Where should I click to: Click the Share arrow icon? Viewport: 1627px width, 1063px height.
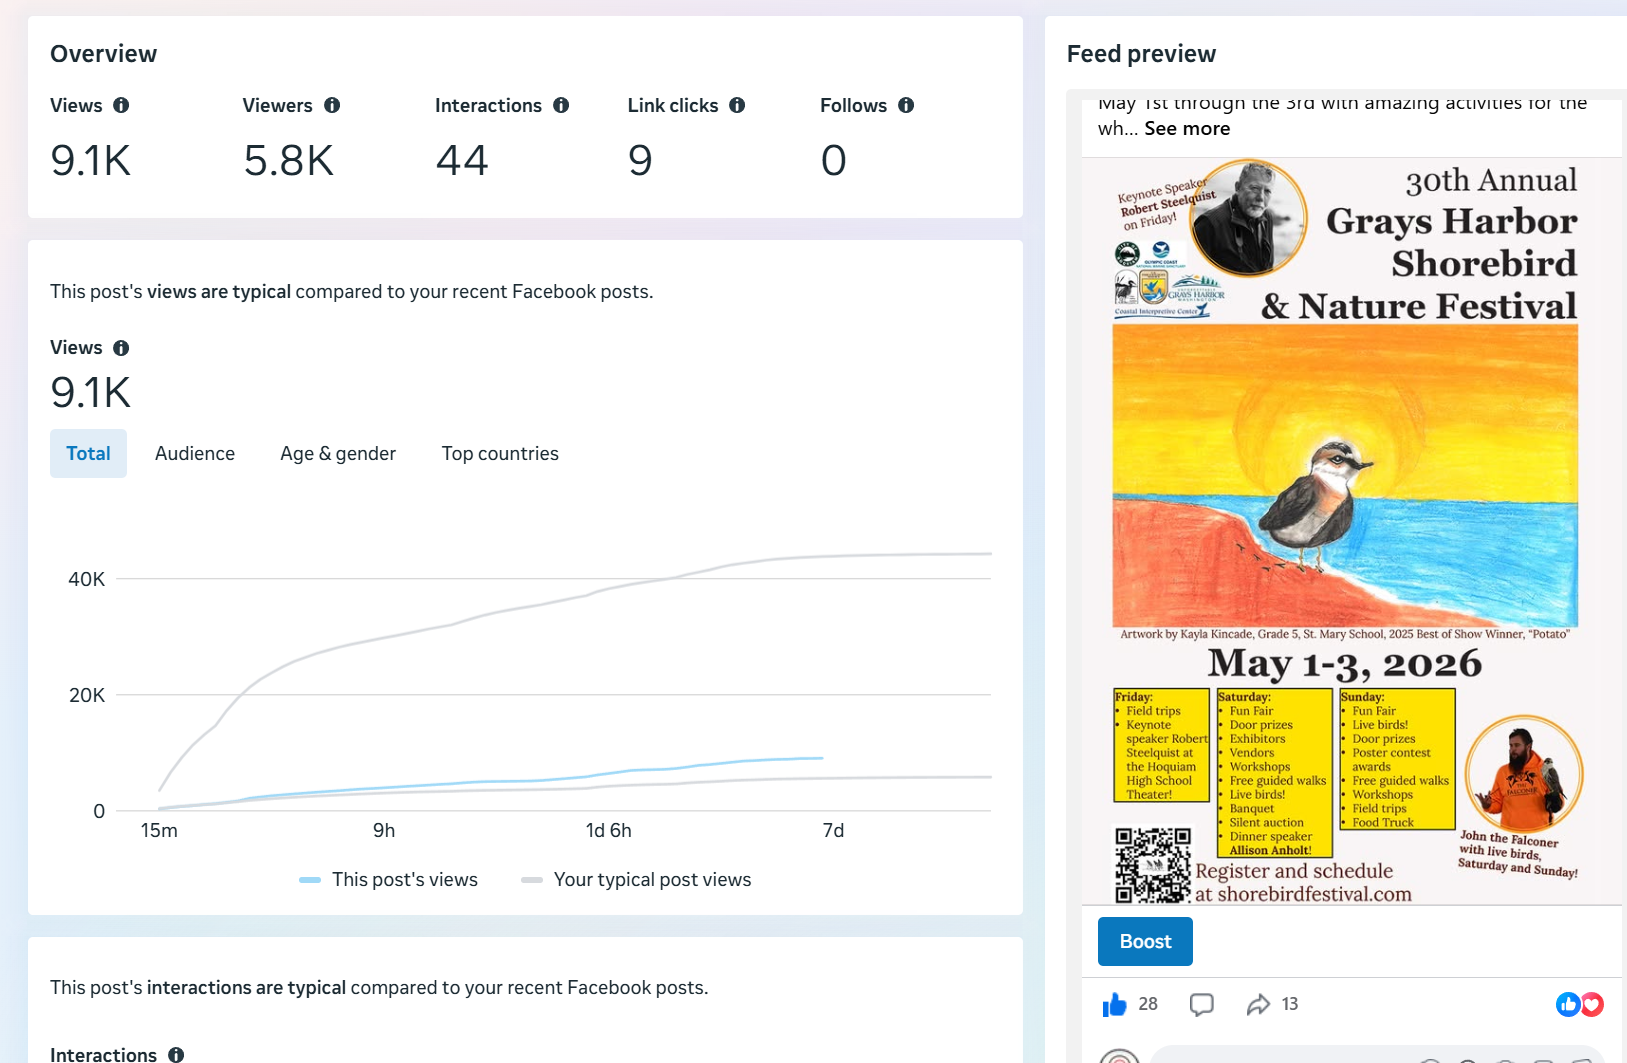tap(1258, 1004)
